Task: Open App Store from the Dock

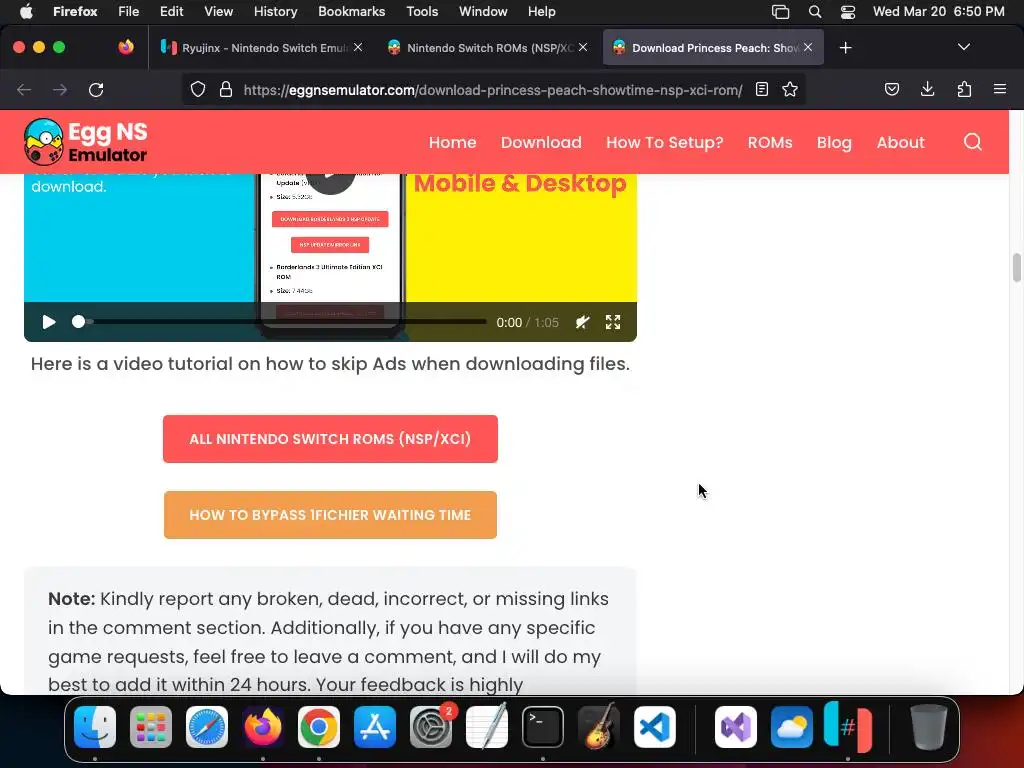Action: click(375, 727)
